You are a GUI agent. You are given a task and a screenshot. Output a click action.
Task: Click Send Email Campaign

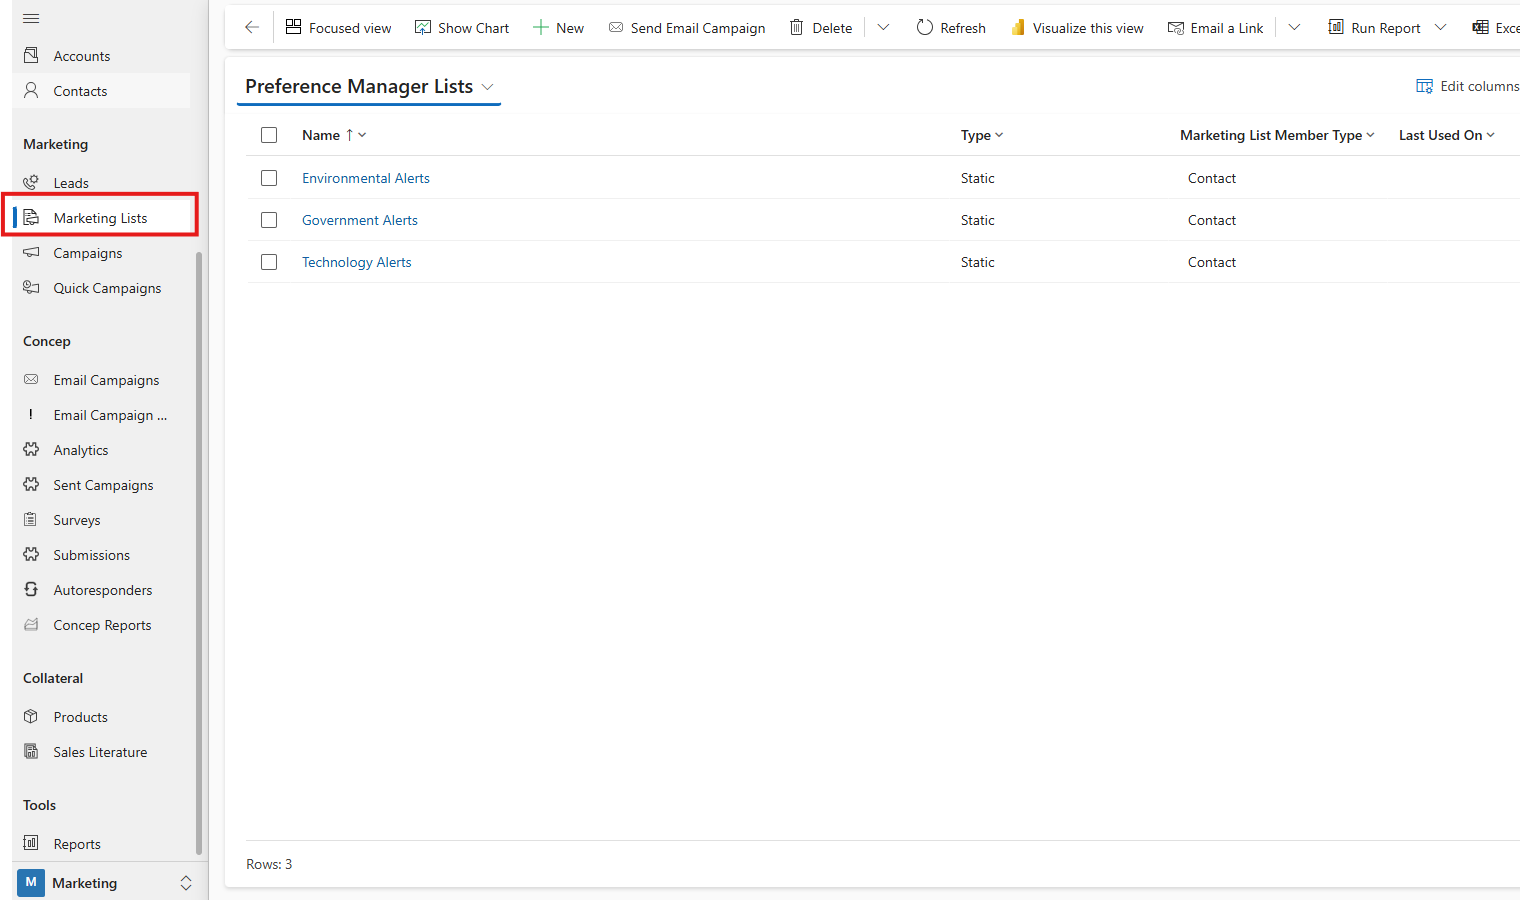(686, 27)
